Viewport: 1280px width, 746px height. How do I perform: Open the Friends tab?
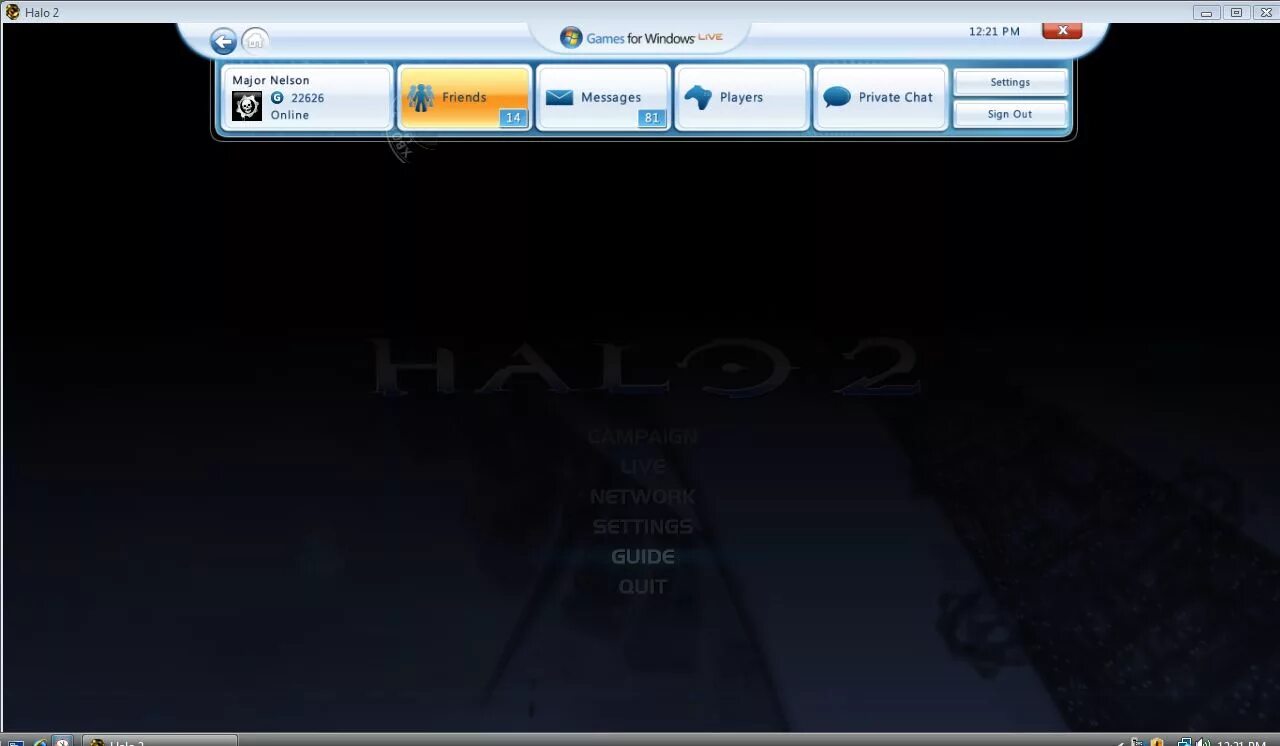click(x=464, y=97)
